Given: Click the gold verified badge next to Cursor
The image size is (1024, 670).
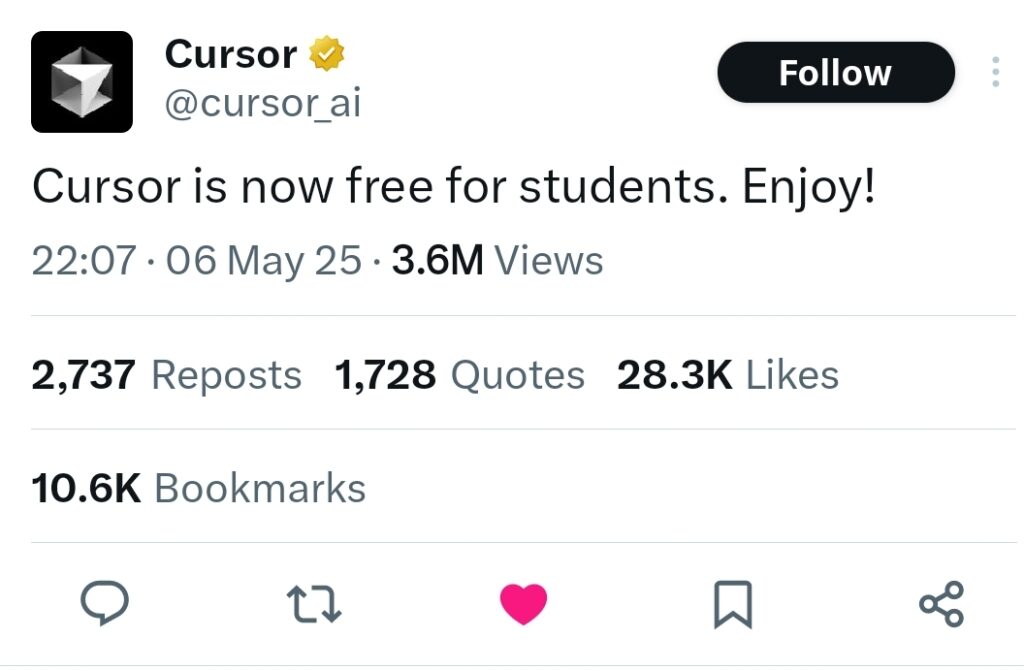Looking at the screenshot, I should (326, 55).
